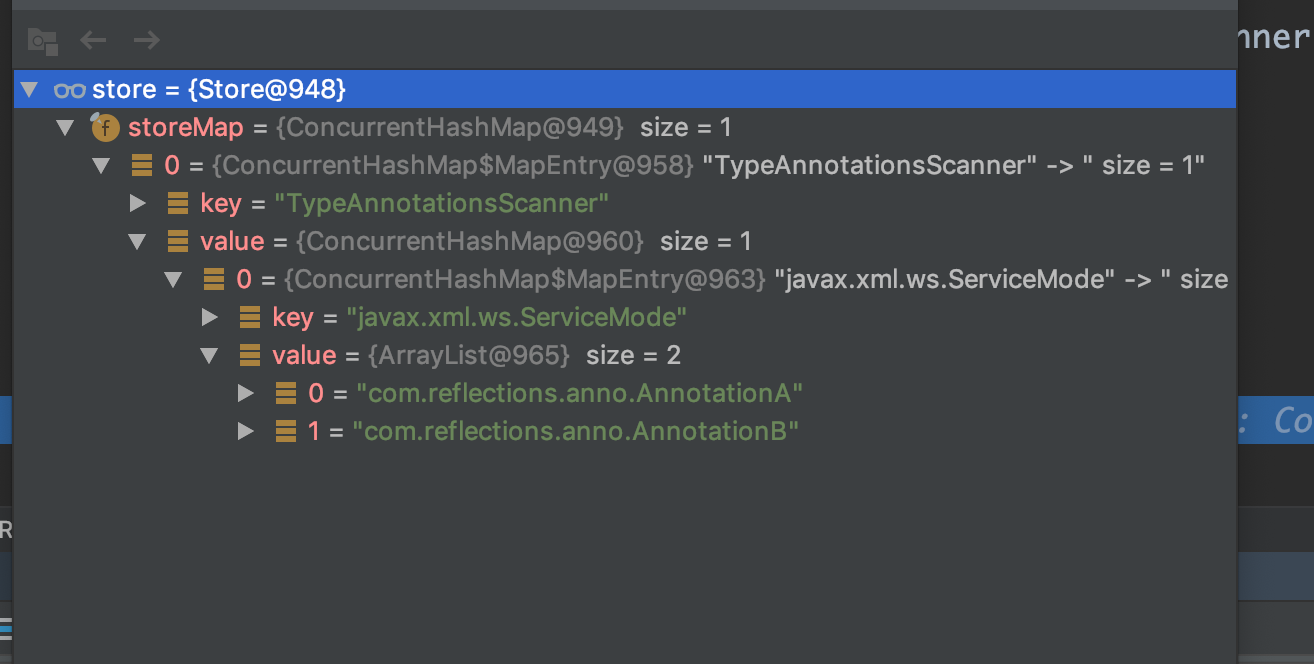Select the "com.reflections.anno.AnnotationA" string value

tap(580, 394)
